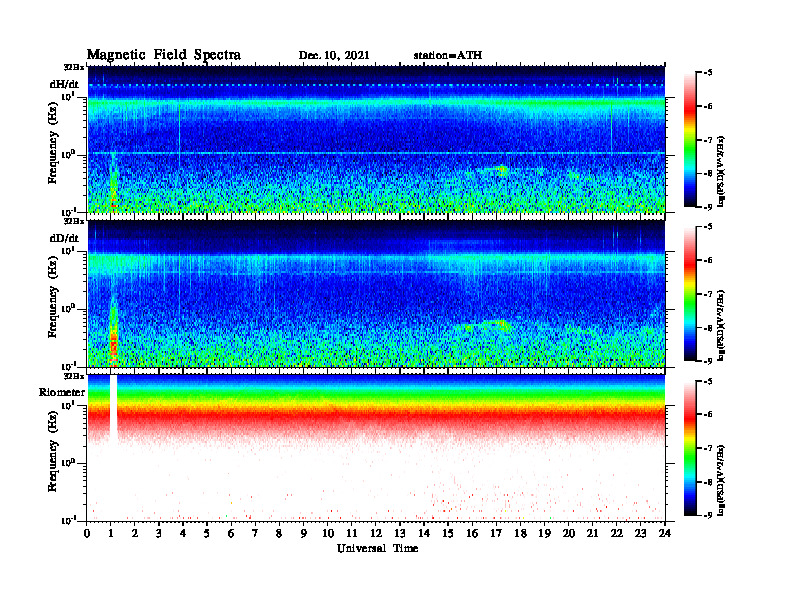Click the hour 9 tick label
Viewport: 792px width, 612px height.
[304, 533]
